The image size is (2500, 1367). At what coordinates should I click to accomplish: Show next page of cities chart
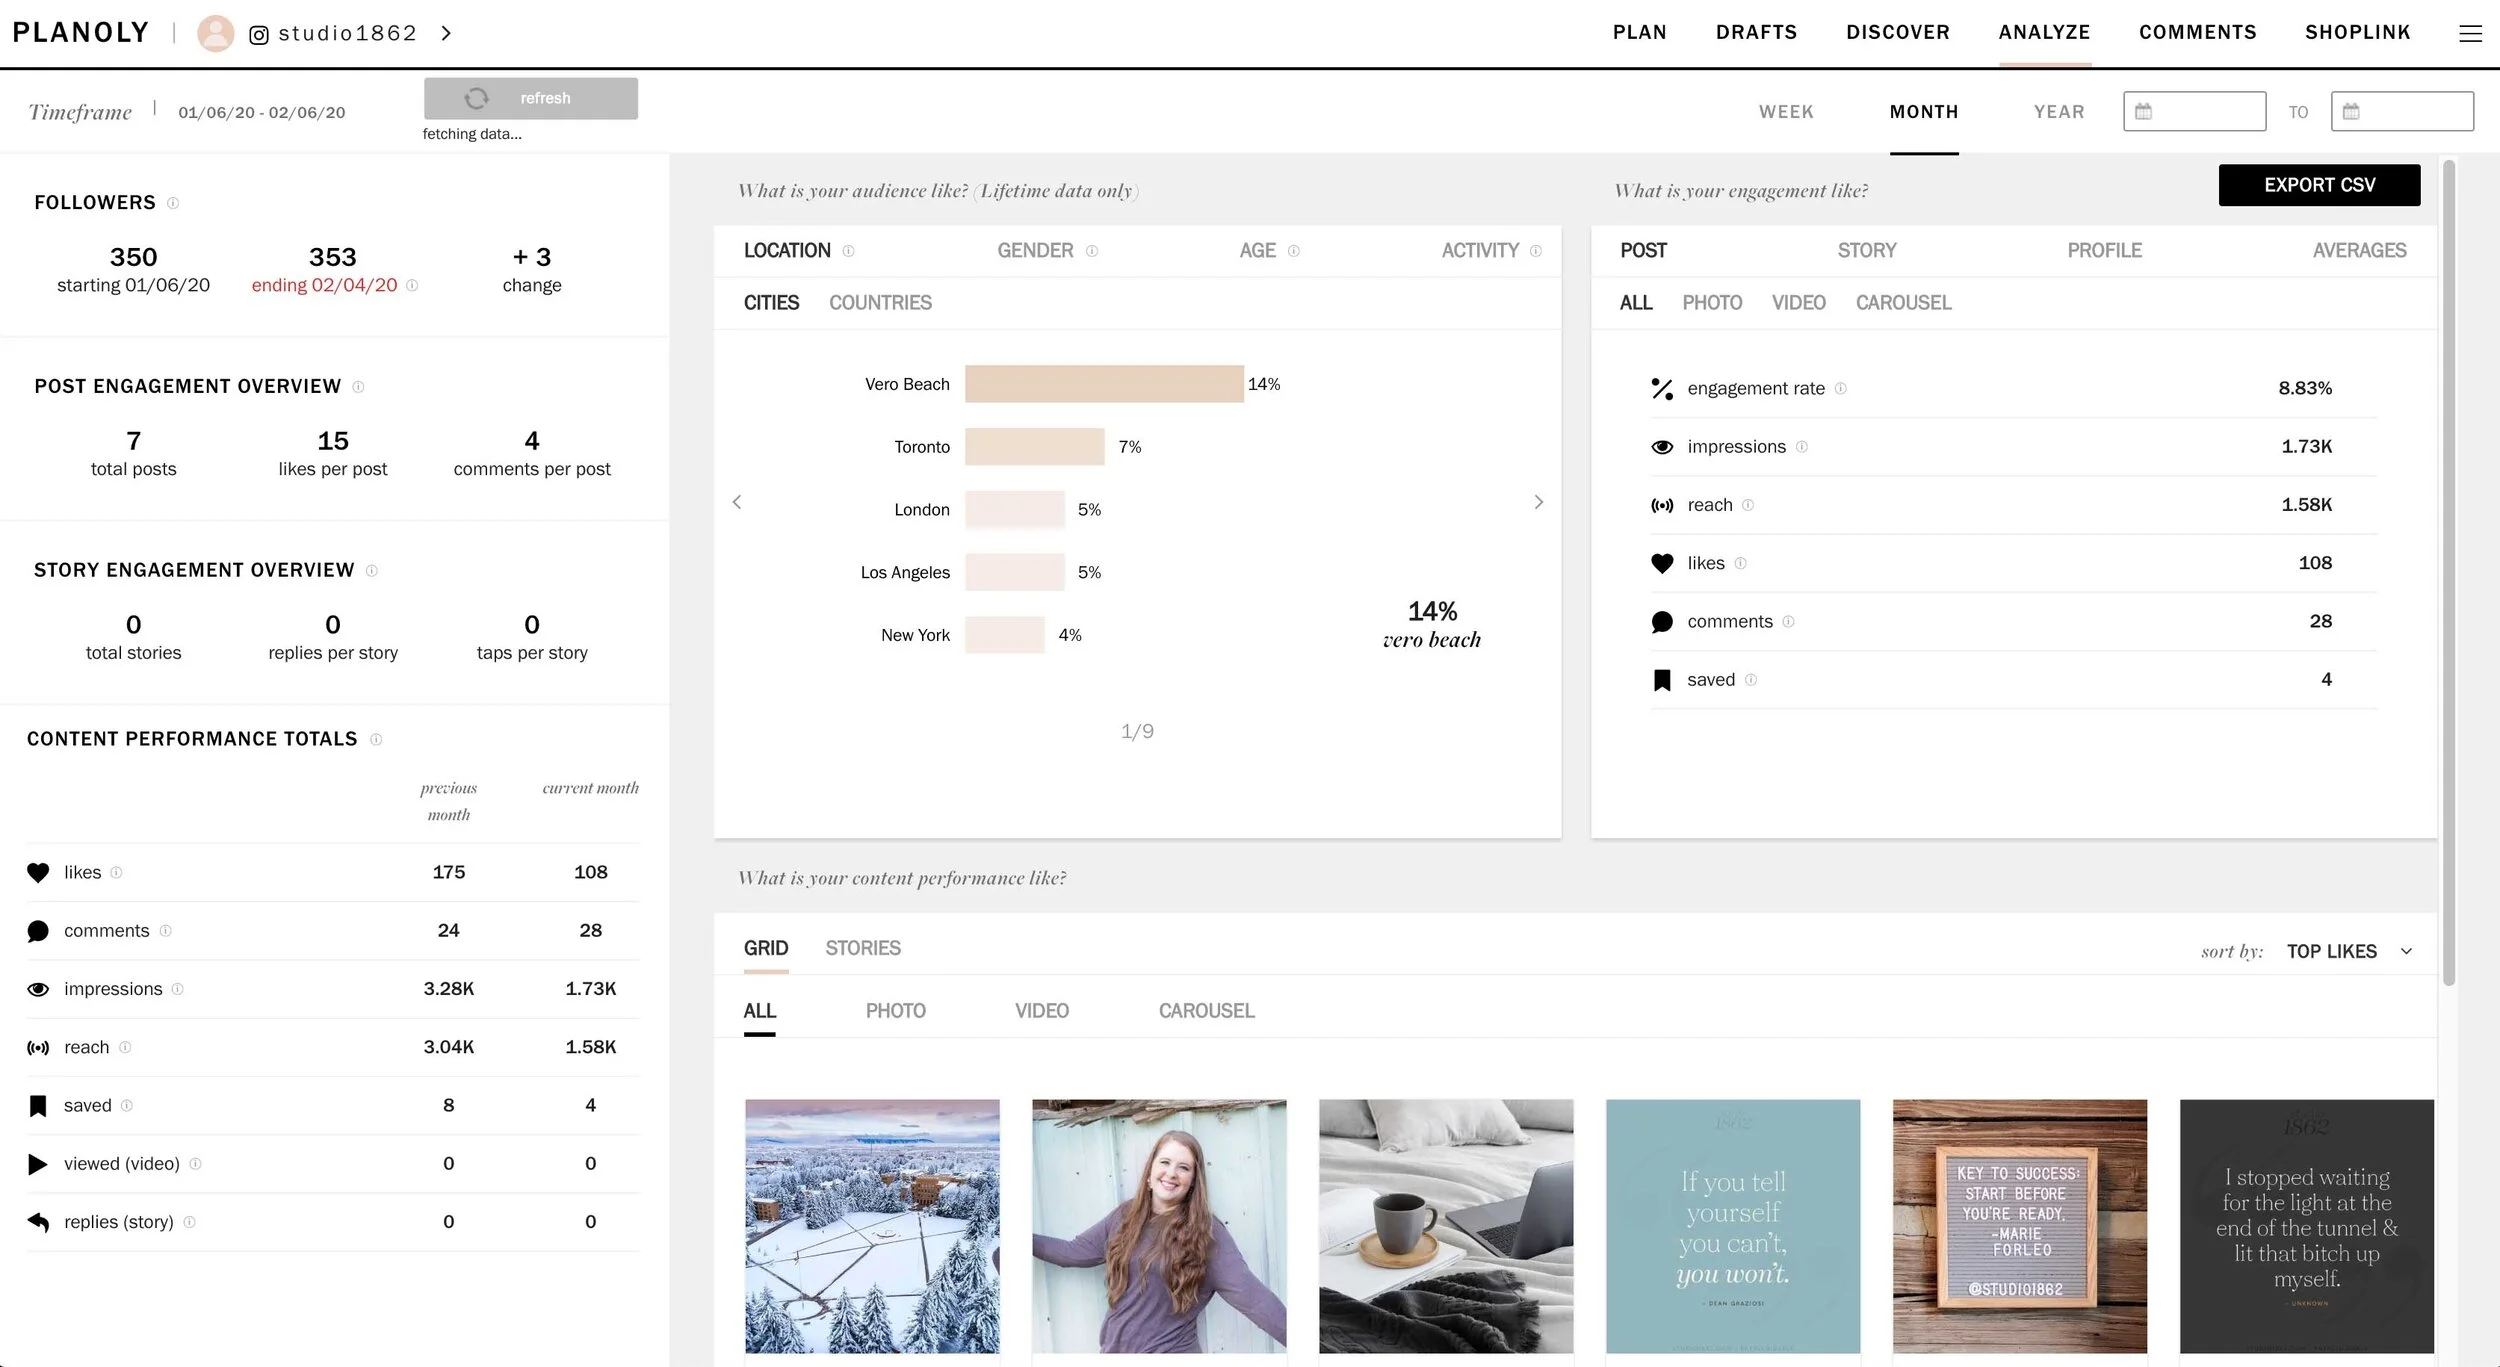point(1539,502)
